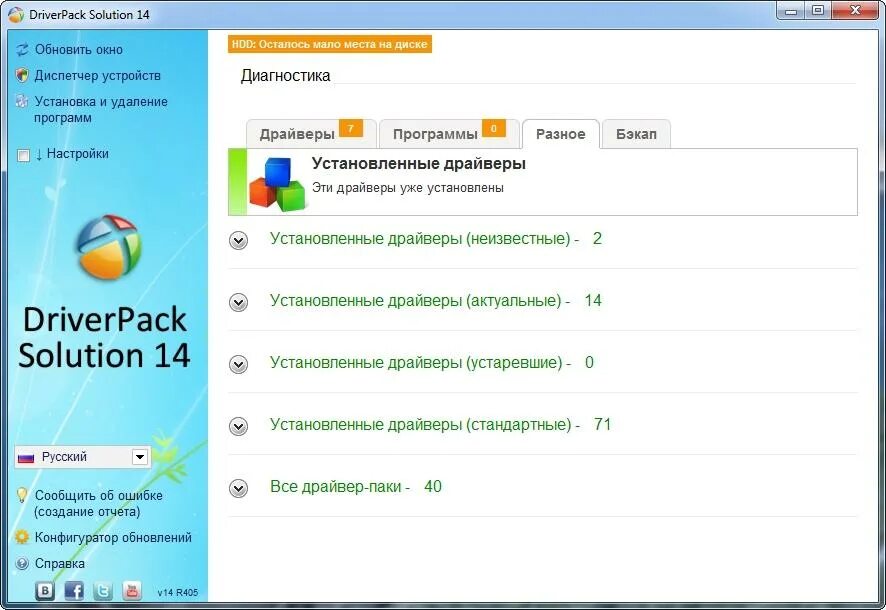Expand the стандартные drivers list
The image size is (886, 610).
[238, 426]
